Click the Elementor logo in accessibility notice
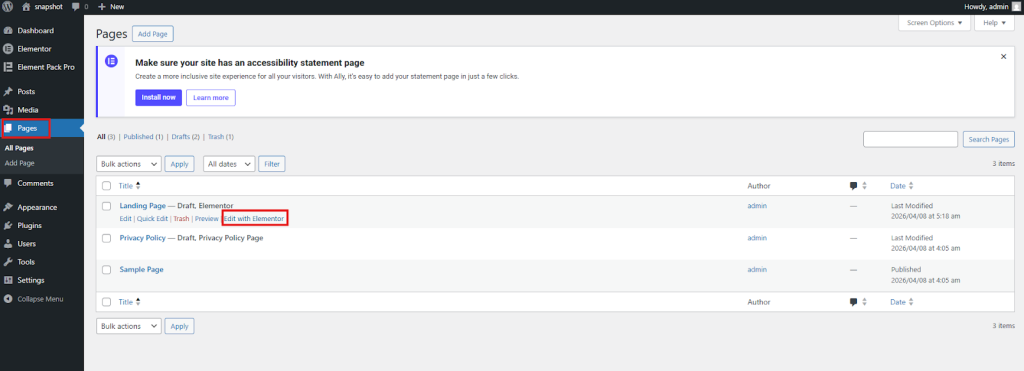The width and height of the screenshot is (1024, 371). point(111,61)
